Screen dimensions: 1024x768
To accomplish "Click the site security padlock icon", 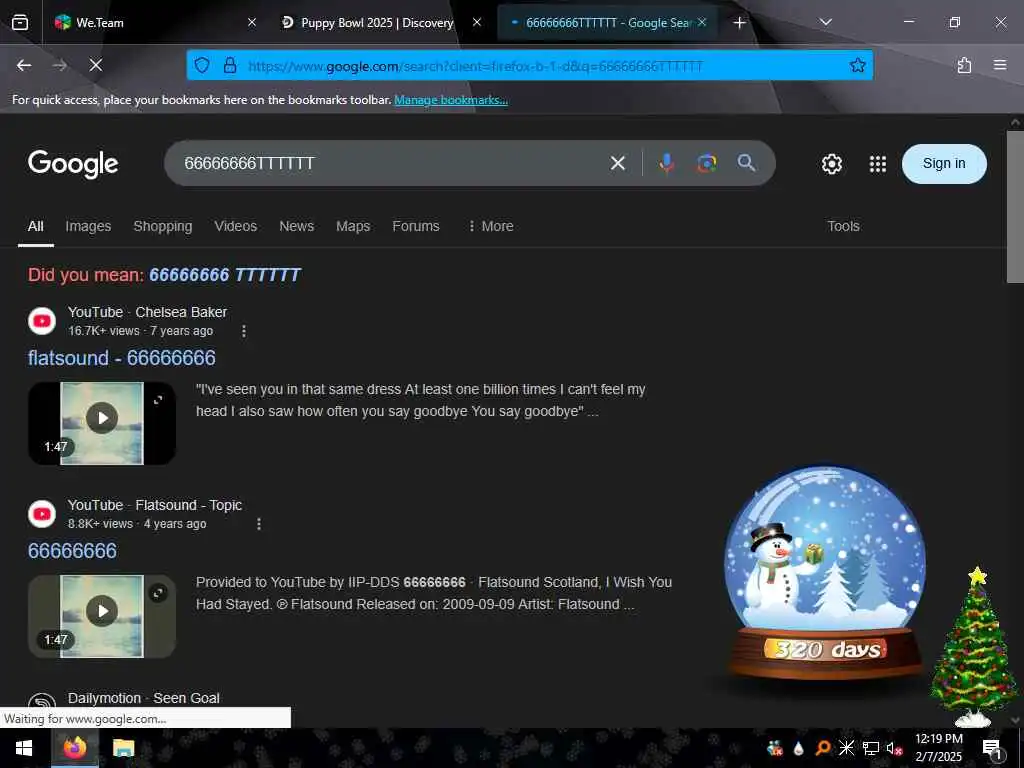I will click(230, 65).
